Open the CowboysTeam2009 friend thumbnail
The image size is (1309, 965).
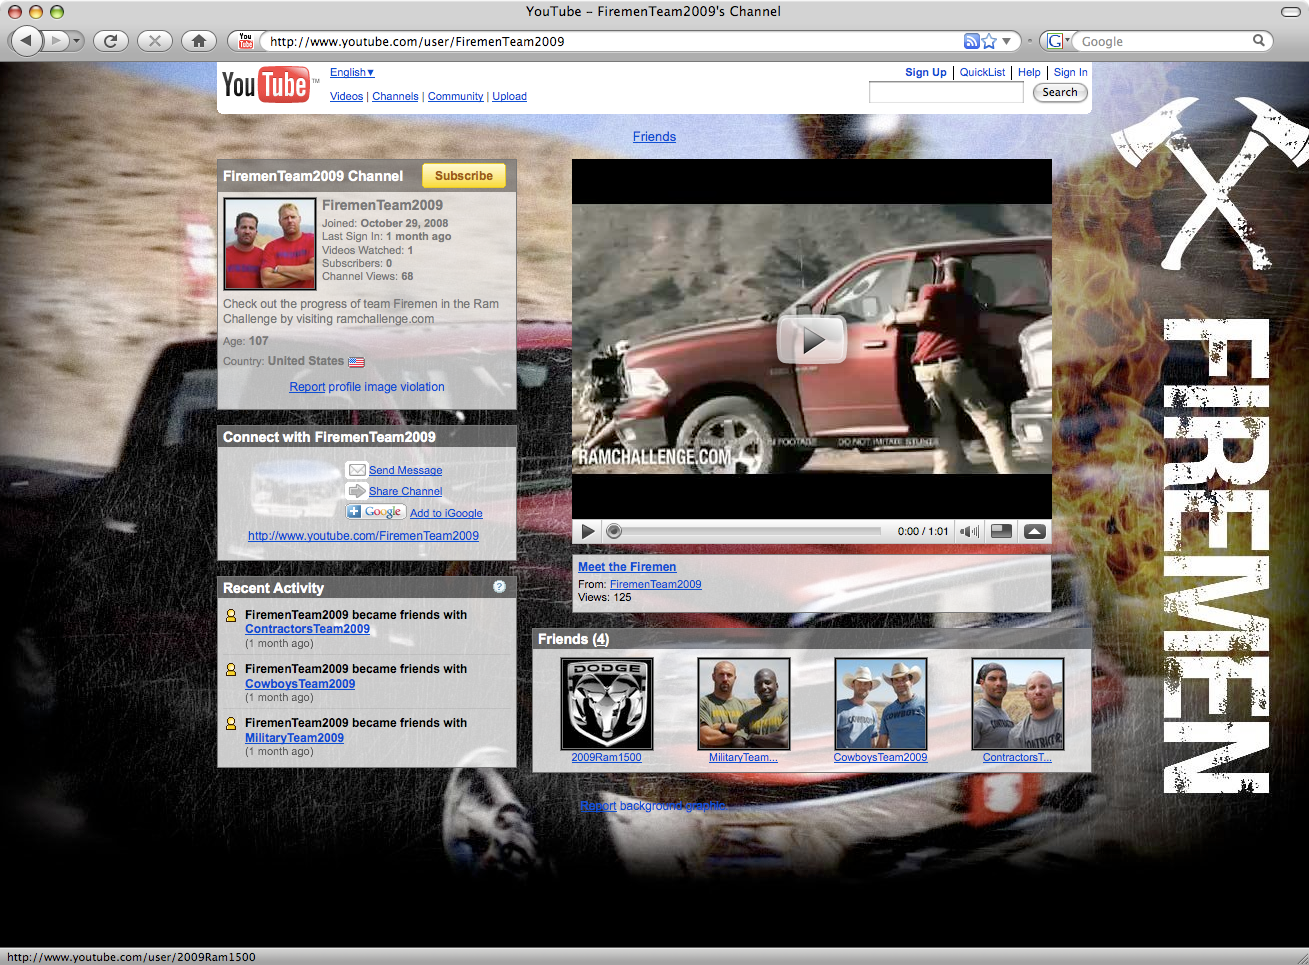(881, 704)
